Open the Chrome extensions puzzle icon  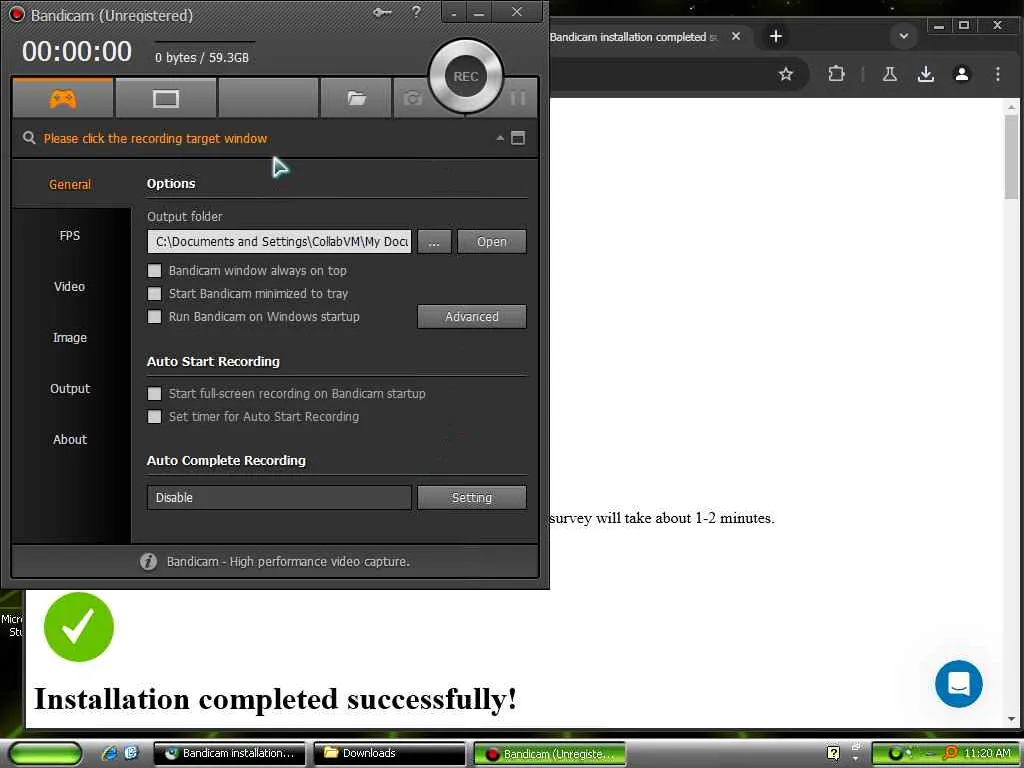pos(836,74)
